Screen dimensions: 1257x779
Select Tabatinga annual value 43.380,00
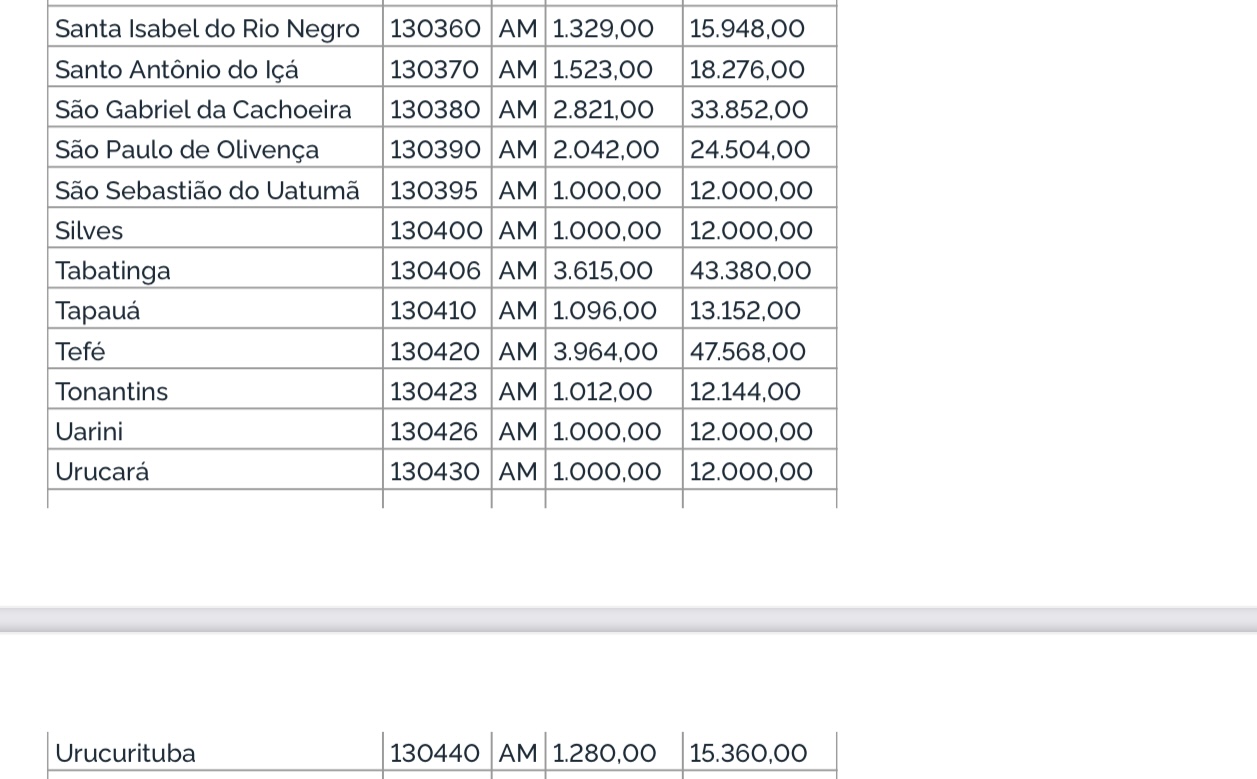click(x=750, y=271)
